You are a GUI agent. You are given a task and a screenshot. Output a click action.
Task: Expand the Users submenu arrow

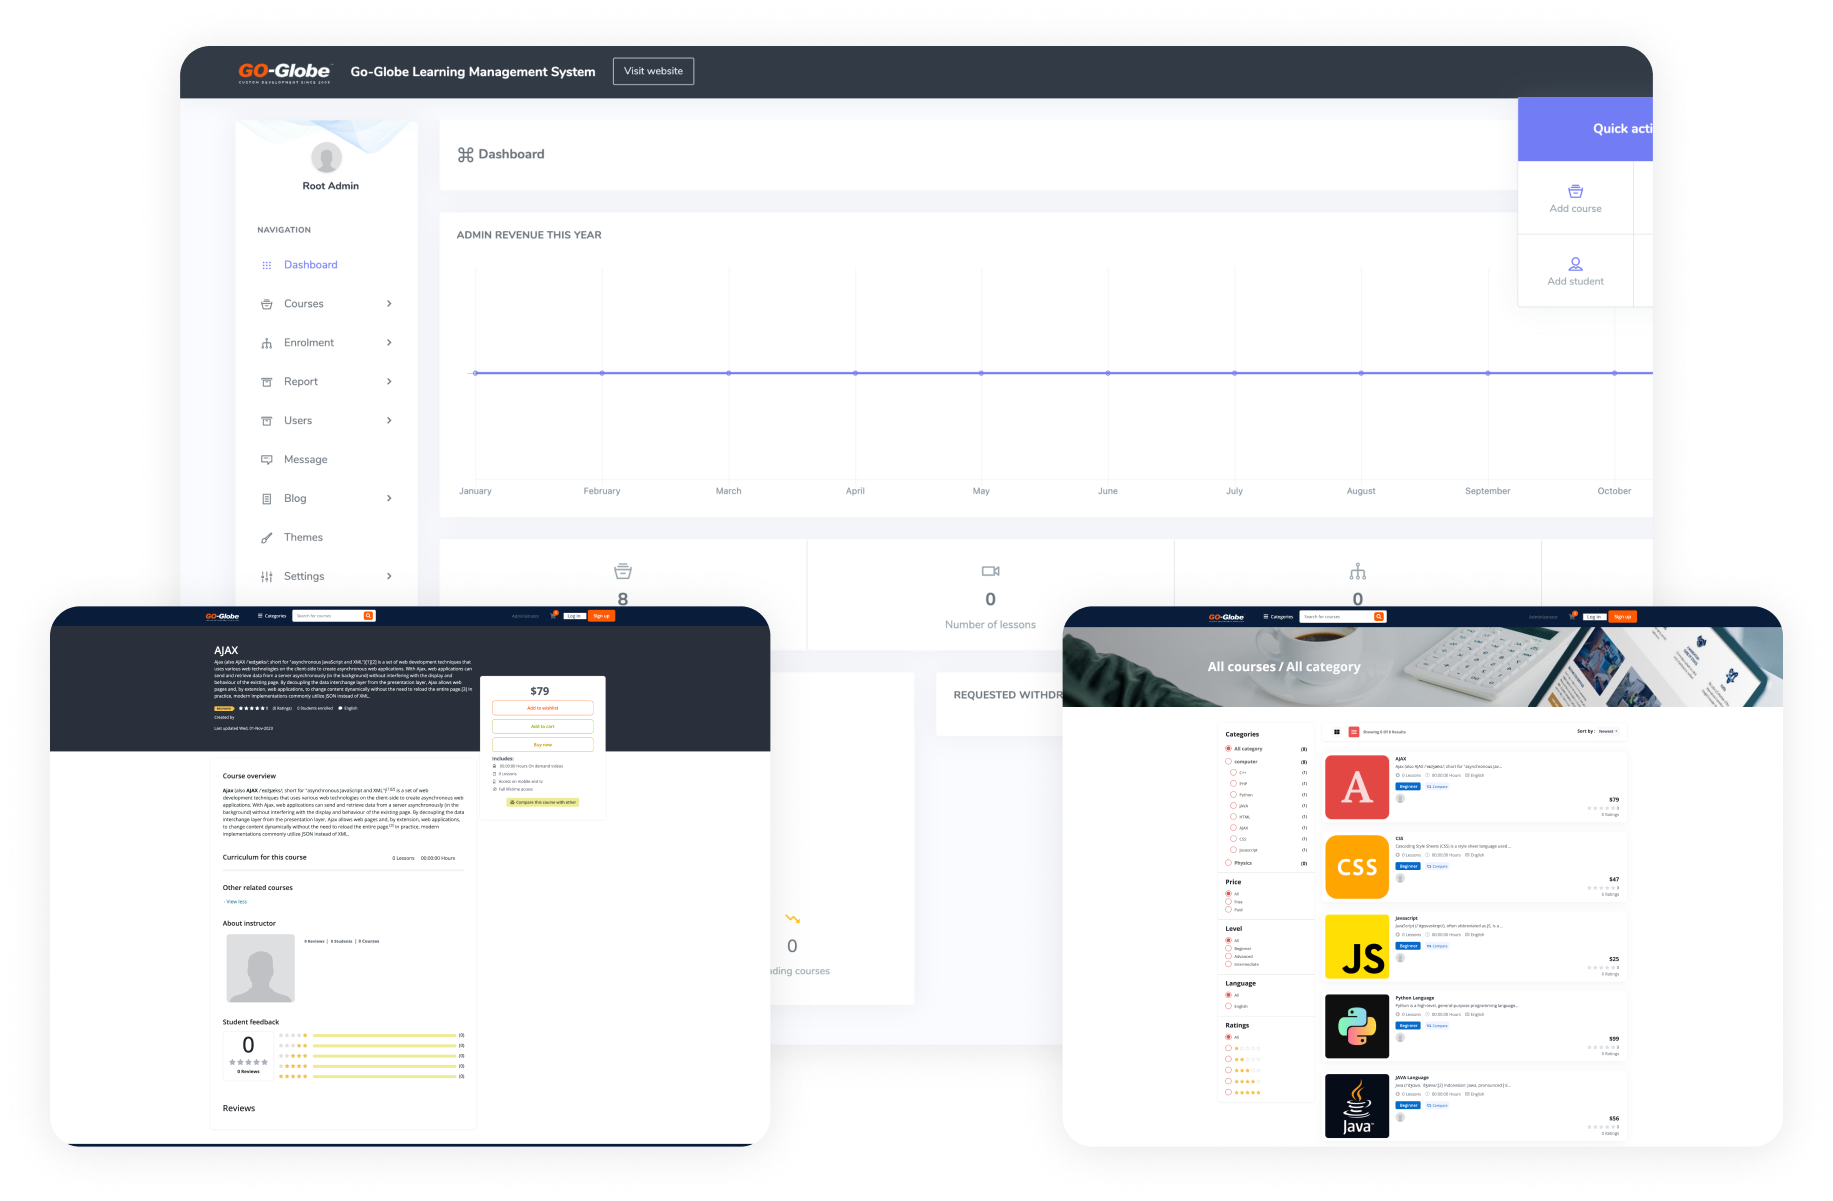389,421
